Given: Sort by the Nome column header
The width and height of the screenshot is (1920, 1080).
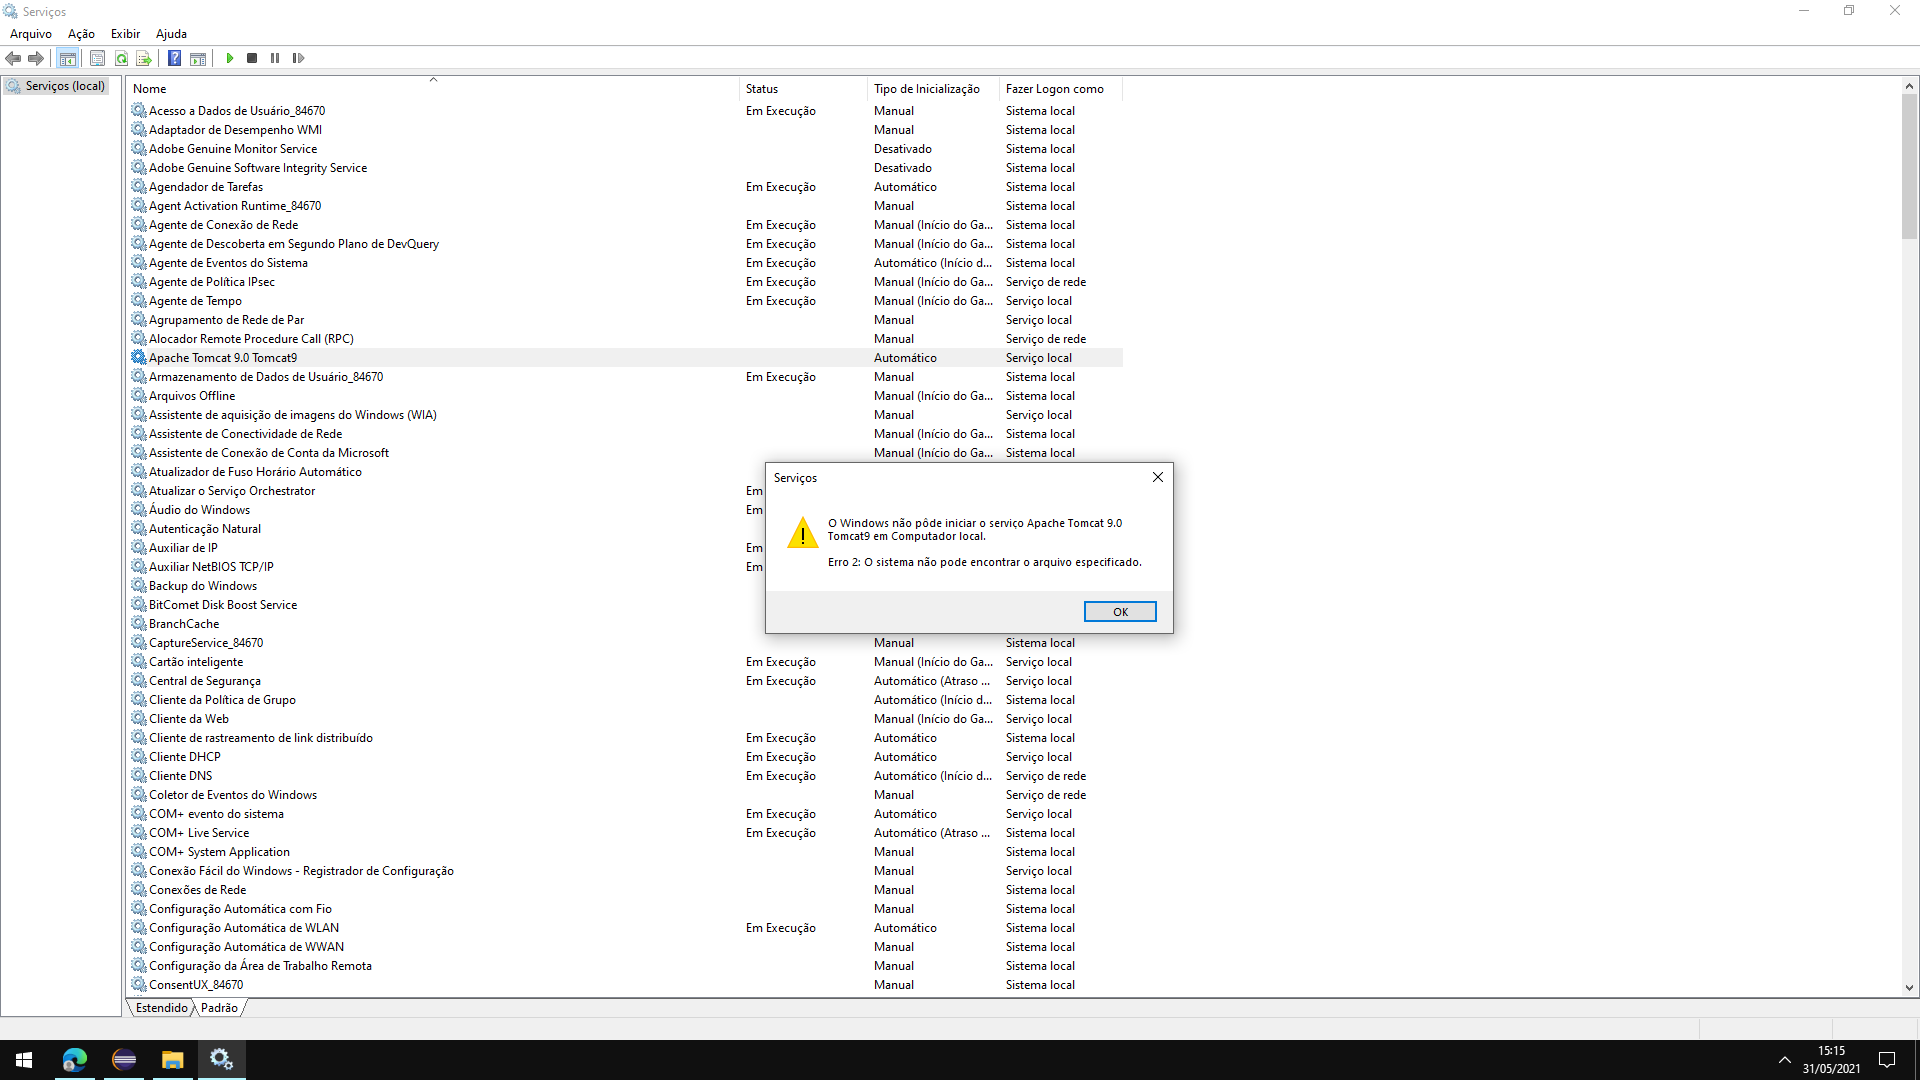Looking at the screenshot, I should [x=433, y=89].
